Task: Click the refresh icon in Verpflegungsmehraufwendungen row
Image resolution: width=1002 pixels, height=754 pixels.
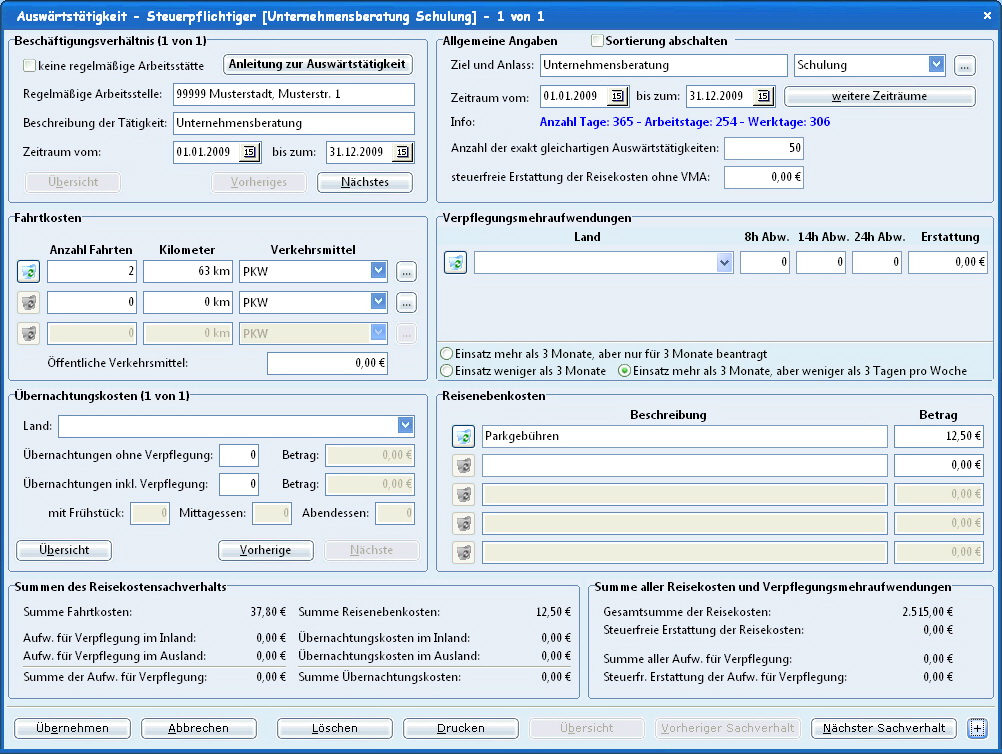Action: (455, 262)
